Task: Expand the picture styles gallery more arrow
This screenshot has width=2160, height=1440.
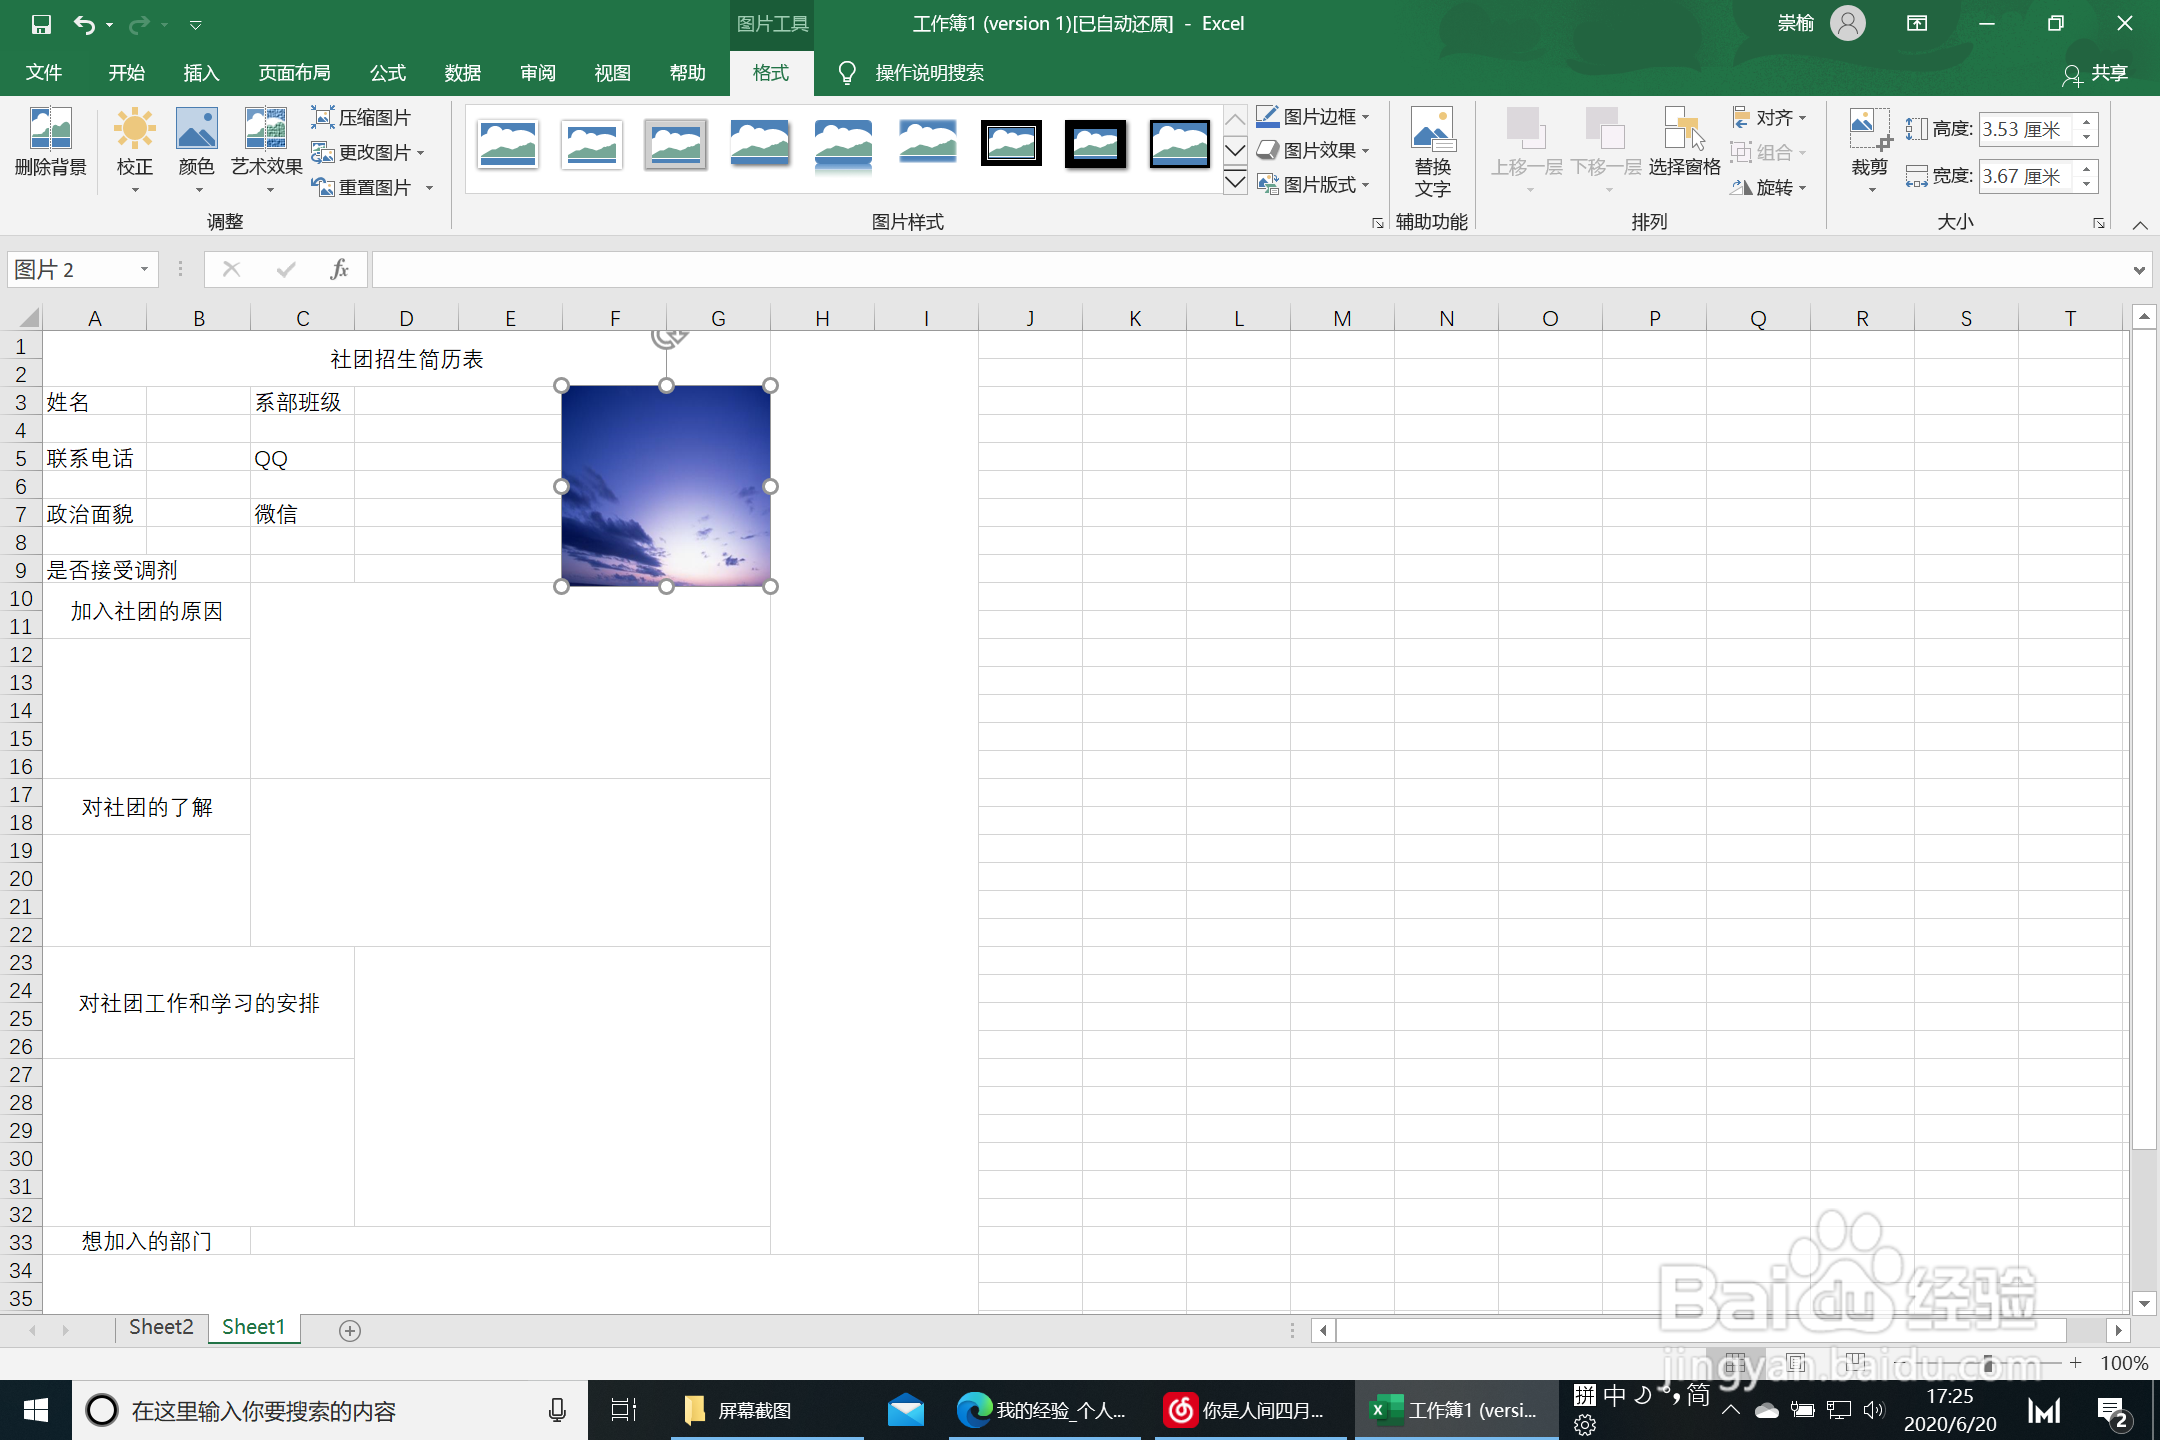Action: [1235, 183]
